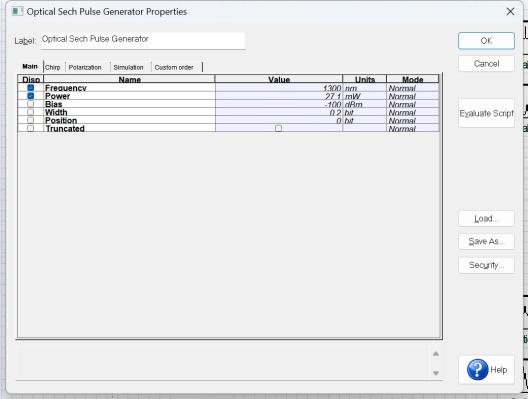This screenshot has height=399, width=528.
Task: Switch to the Polarization tab
Action: tap(85, 67)
